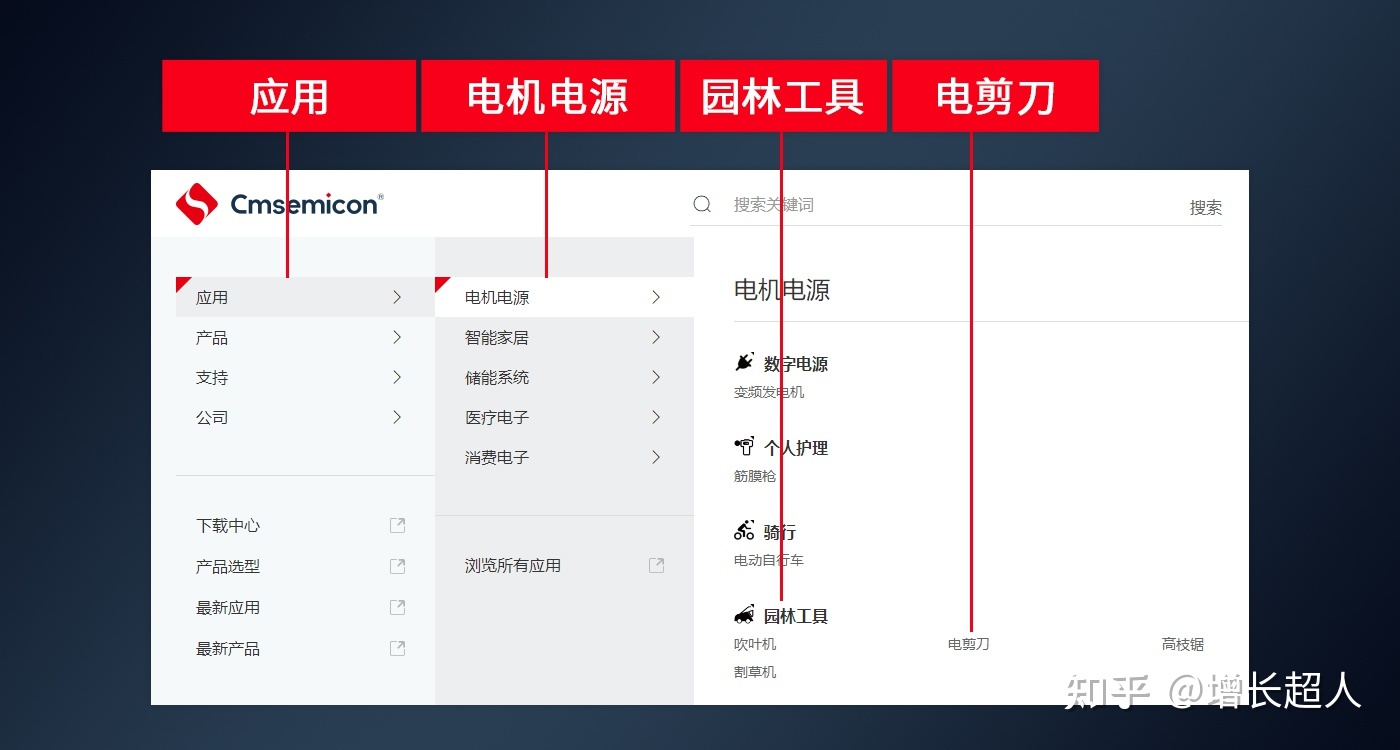Choose 储能系统 application category
This screenshot has width=1400, height=750.
(x=564, y=377)
